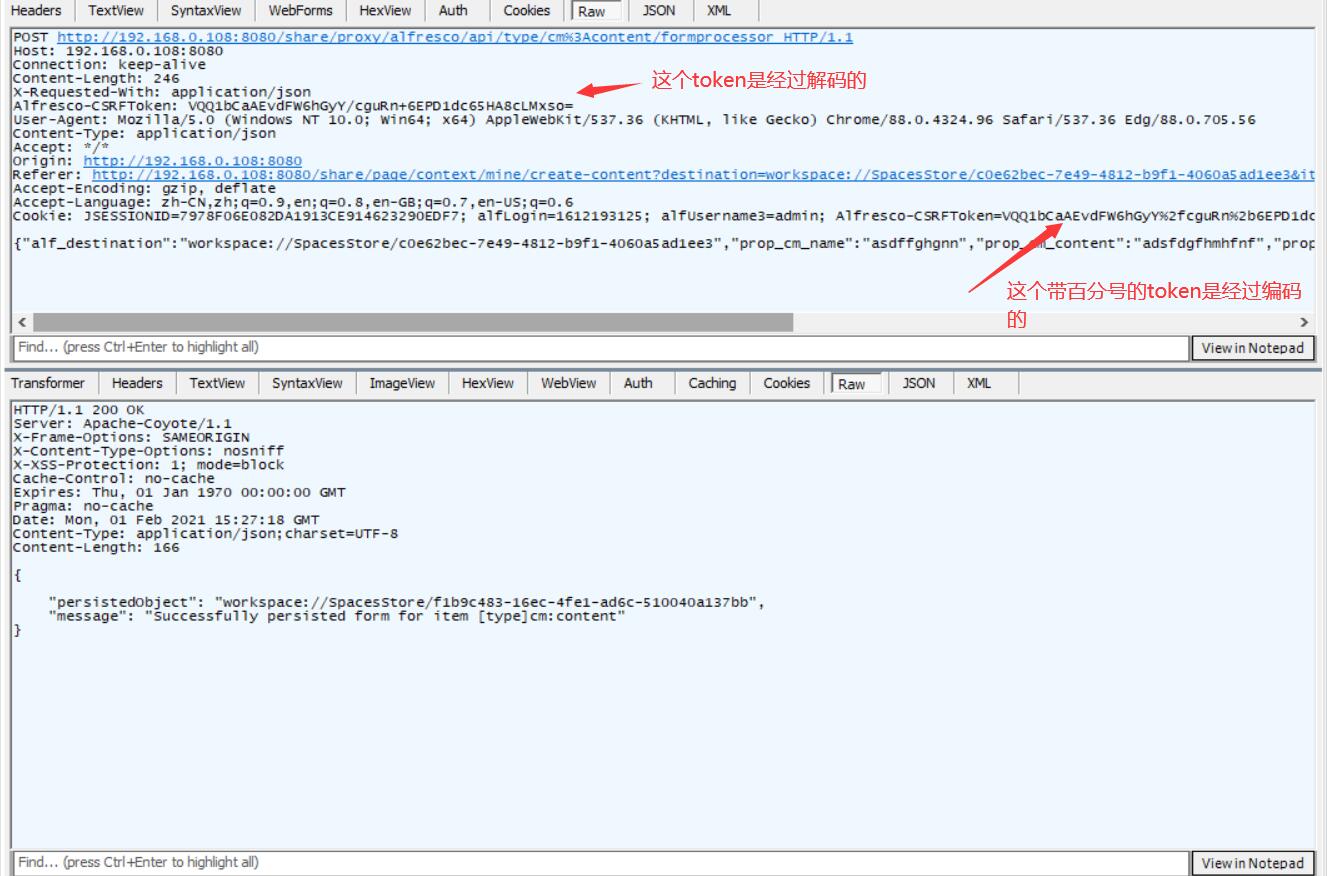Click the Successfully persisted message line
The height and width of the screenshot is (876, 1327).
pyautogui.click(x=336, y=617)
